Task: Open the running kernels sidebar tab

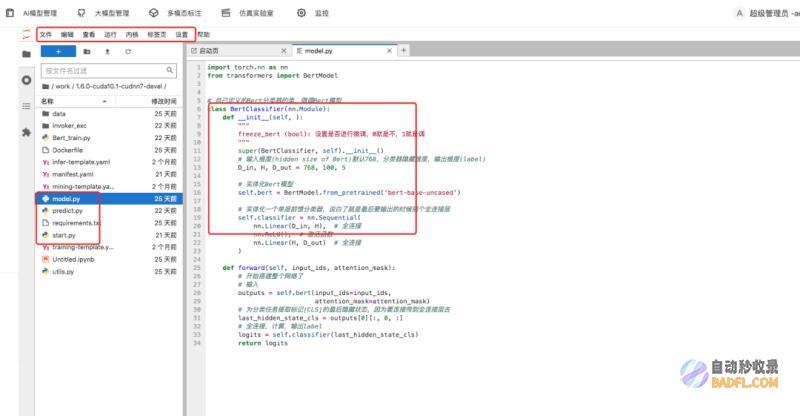Action: pos(27,80)
